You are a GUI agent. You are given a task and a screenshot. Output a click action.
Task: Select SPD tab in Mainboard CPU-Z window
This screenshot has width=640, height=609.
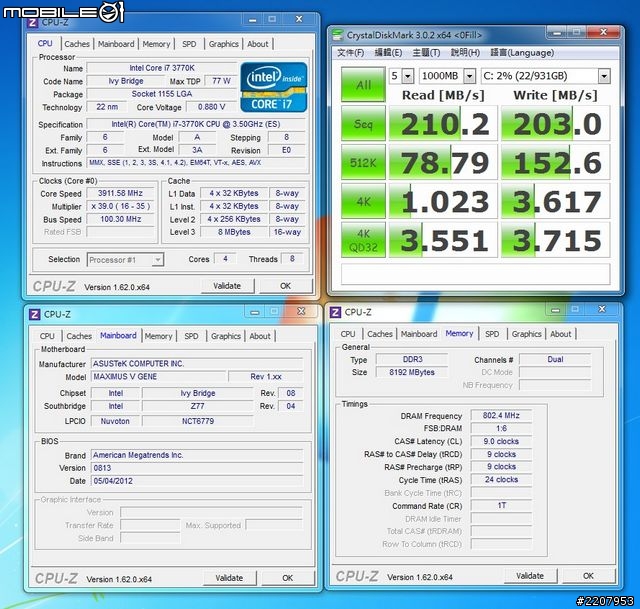tap(191, 336)
